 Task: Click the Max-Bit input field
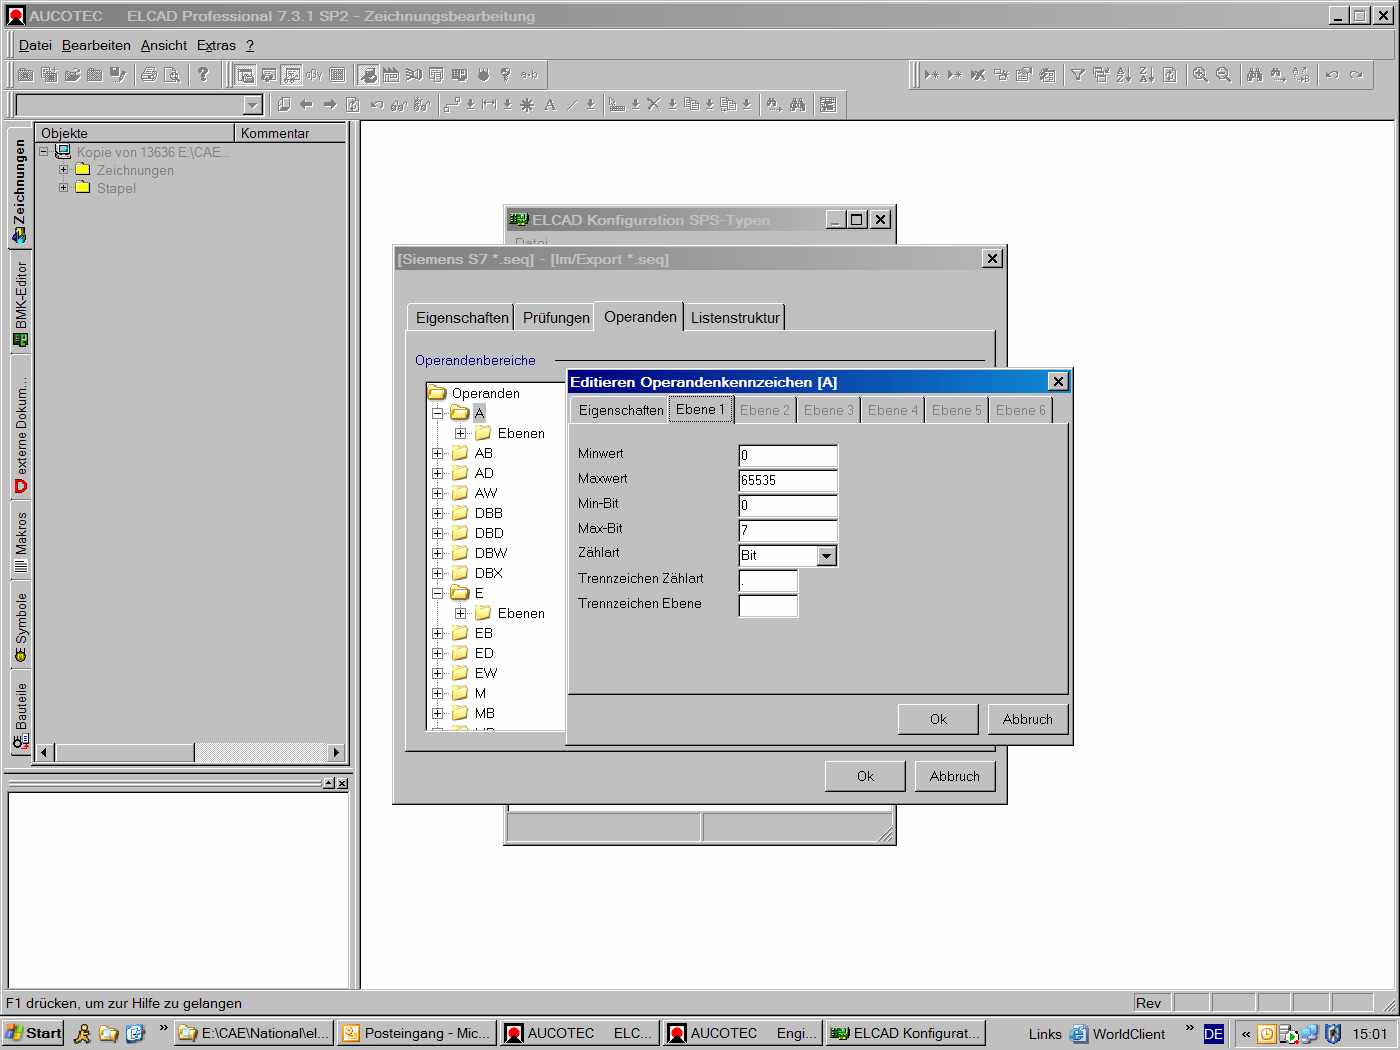pos(788,530)
